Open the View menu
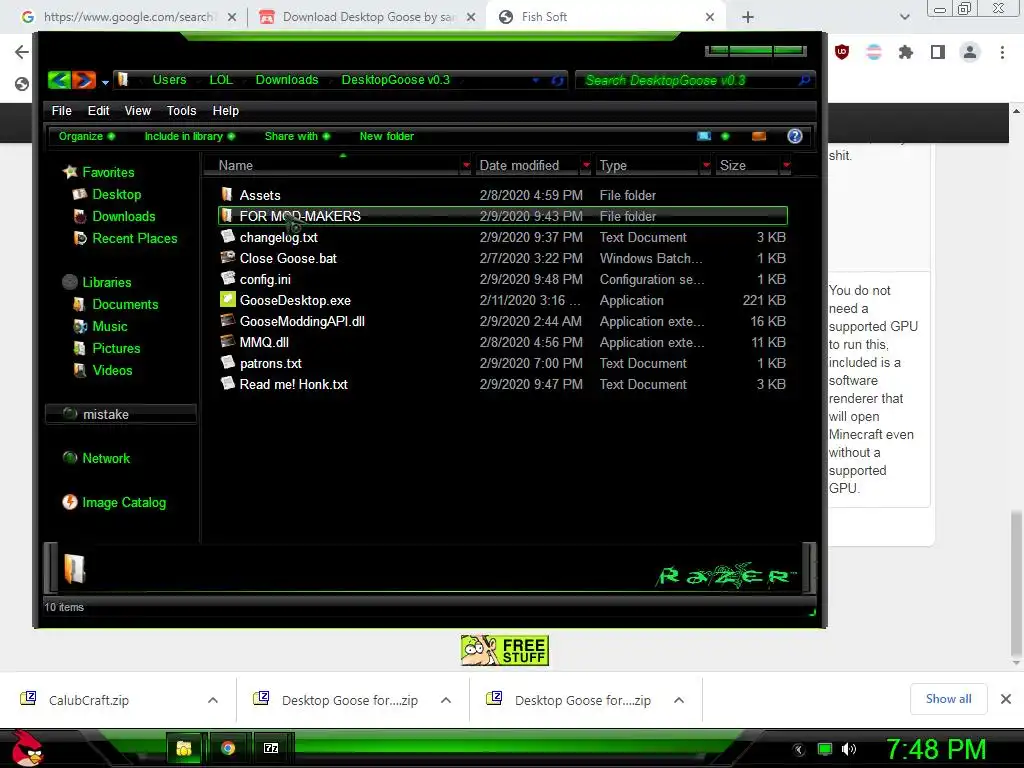Viewport: 1024px width, 768px height. 138,110
